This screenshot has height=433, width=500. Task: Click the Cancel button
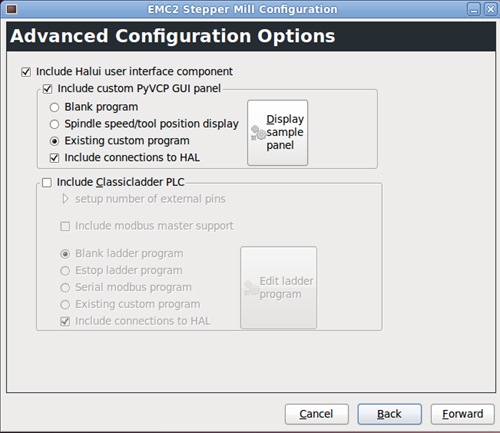pos(317,414)
